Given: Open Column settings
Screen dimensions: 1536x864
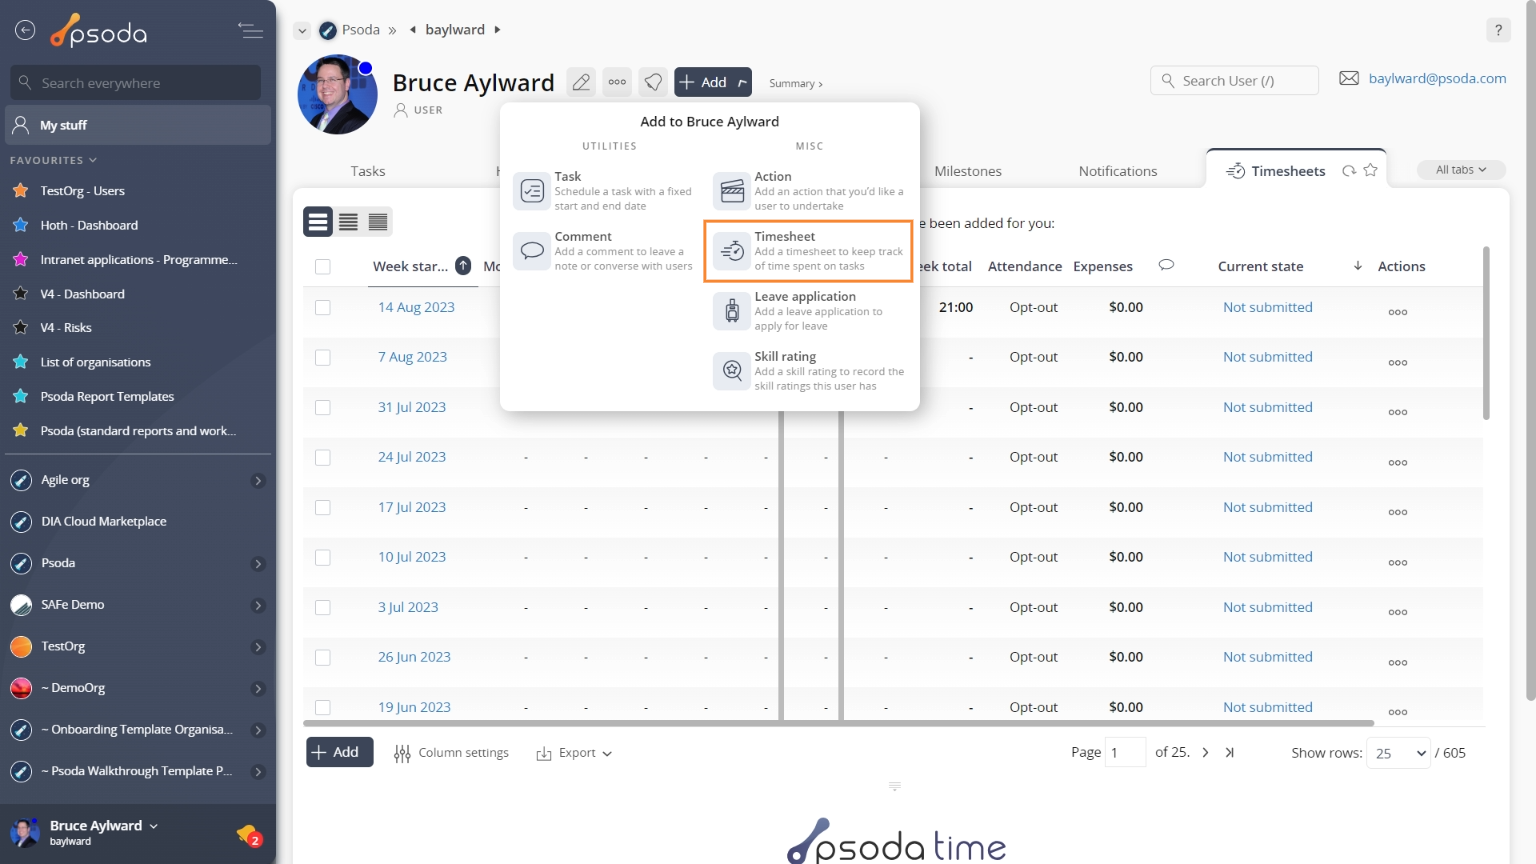Looking at the screenshot, I should (451, 753).
